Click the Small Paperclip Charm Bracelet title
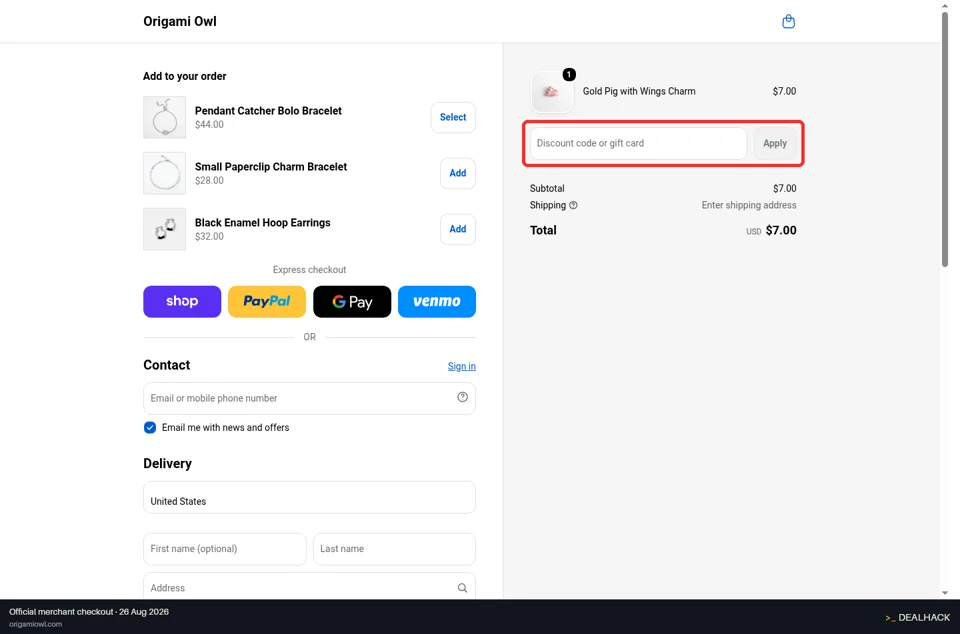Image resolution: width=960 pixels, height=634 pixels. pos(271,166)
